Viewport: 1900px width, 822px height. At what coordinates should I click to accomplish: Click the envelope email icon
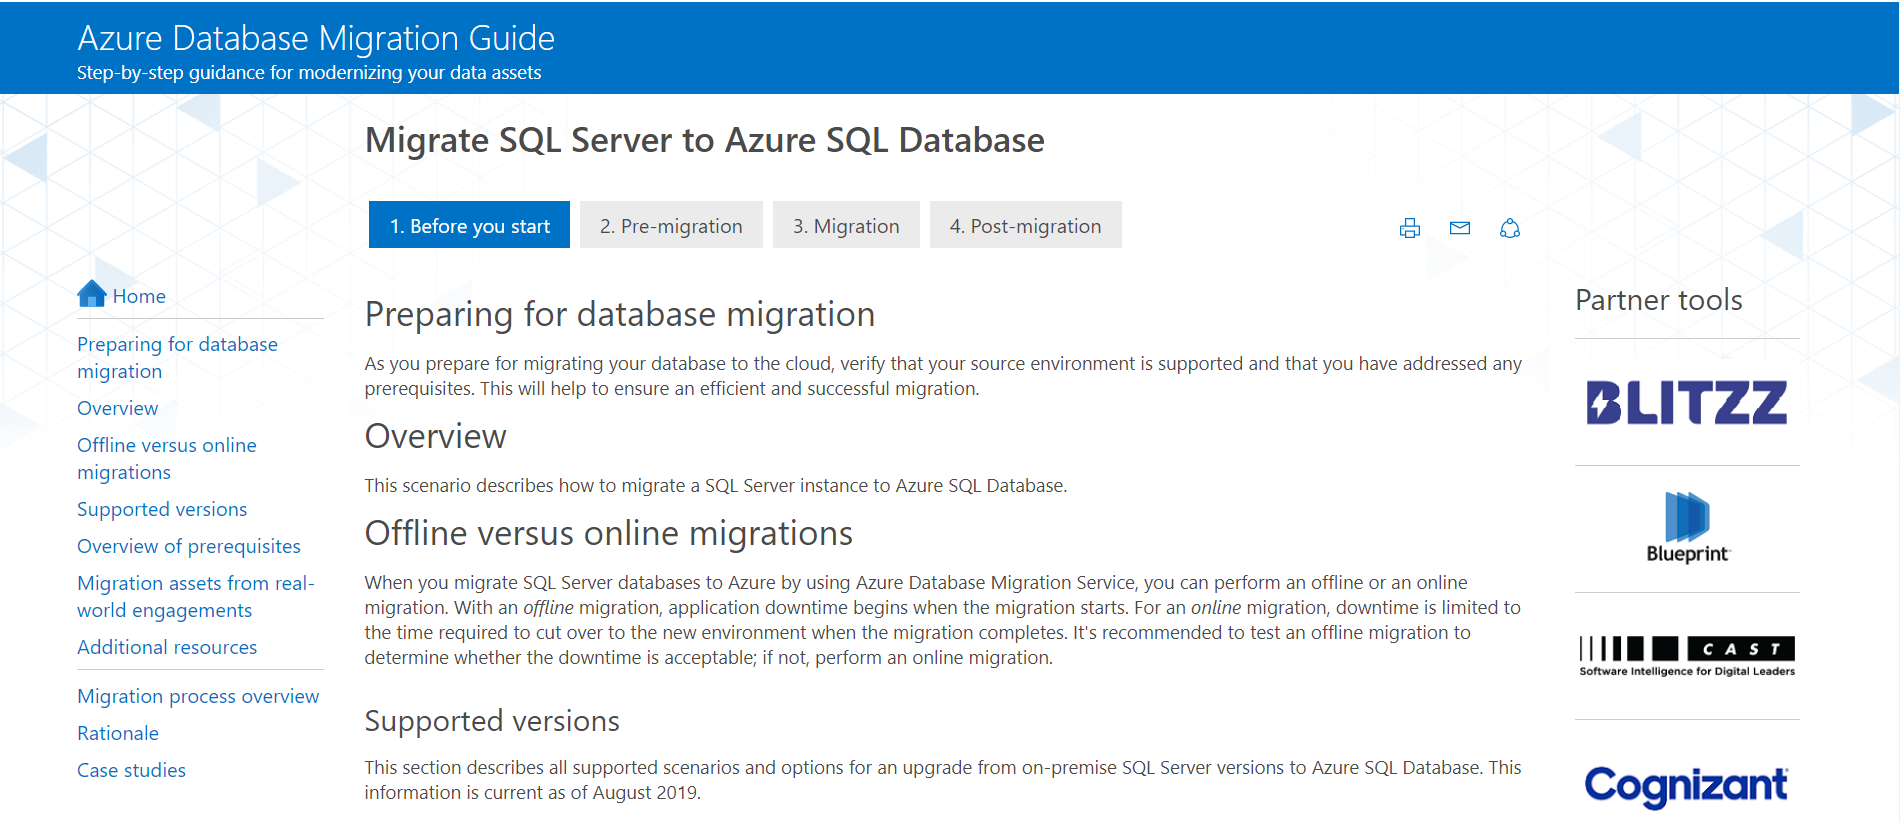(x=1459, y=228)
